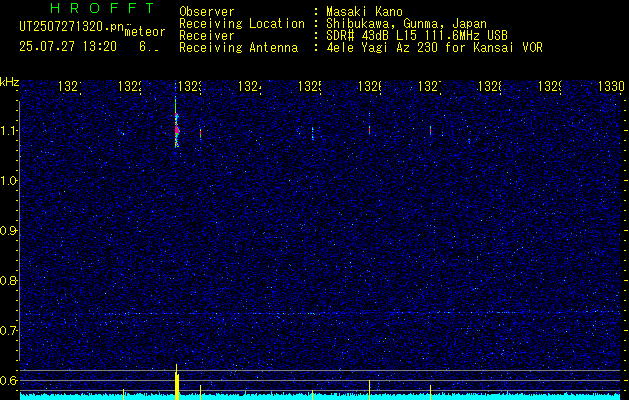The height and width of the screenshot is (400, 629).
Task: Click the red echo at 1326
Action: pyautogui.click(x=369, y=130)
